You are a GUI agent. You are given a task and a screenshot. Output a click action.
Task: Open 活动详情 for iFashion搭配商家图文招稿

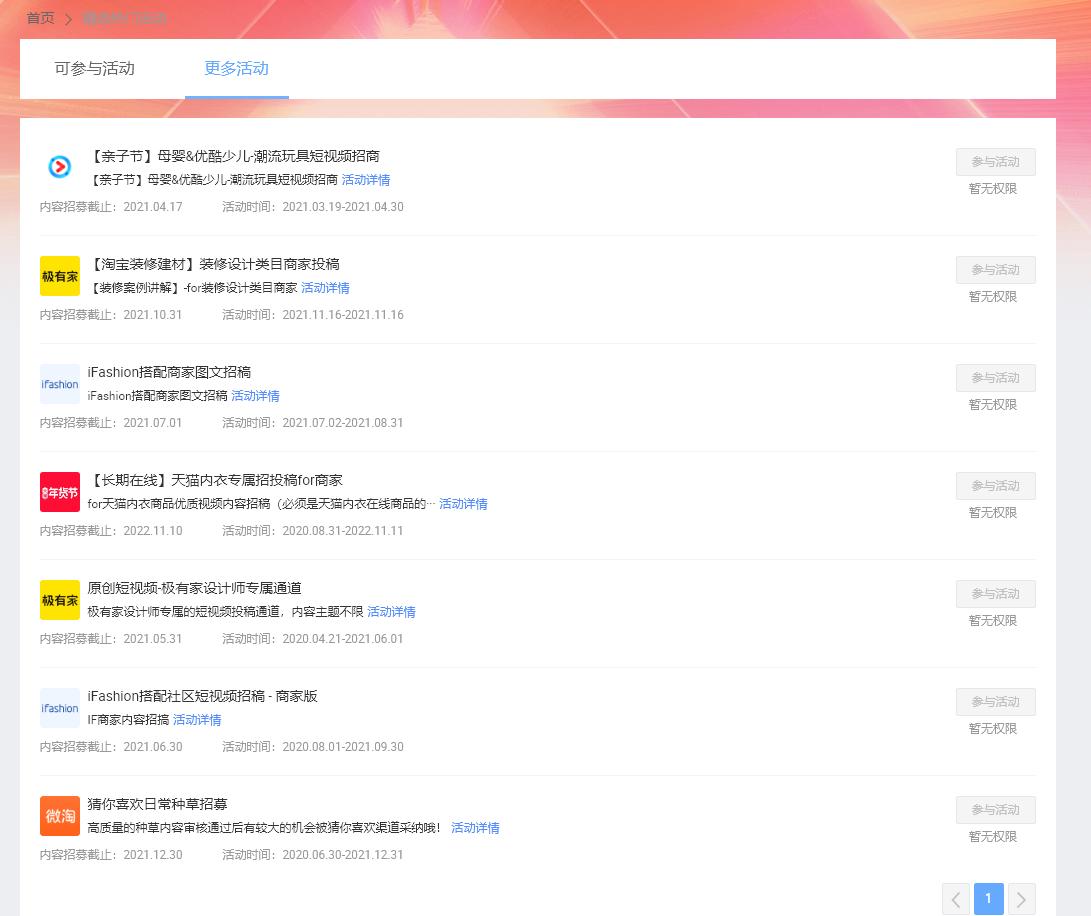[255, 395]
